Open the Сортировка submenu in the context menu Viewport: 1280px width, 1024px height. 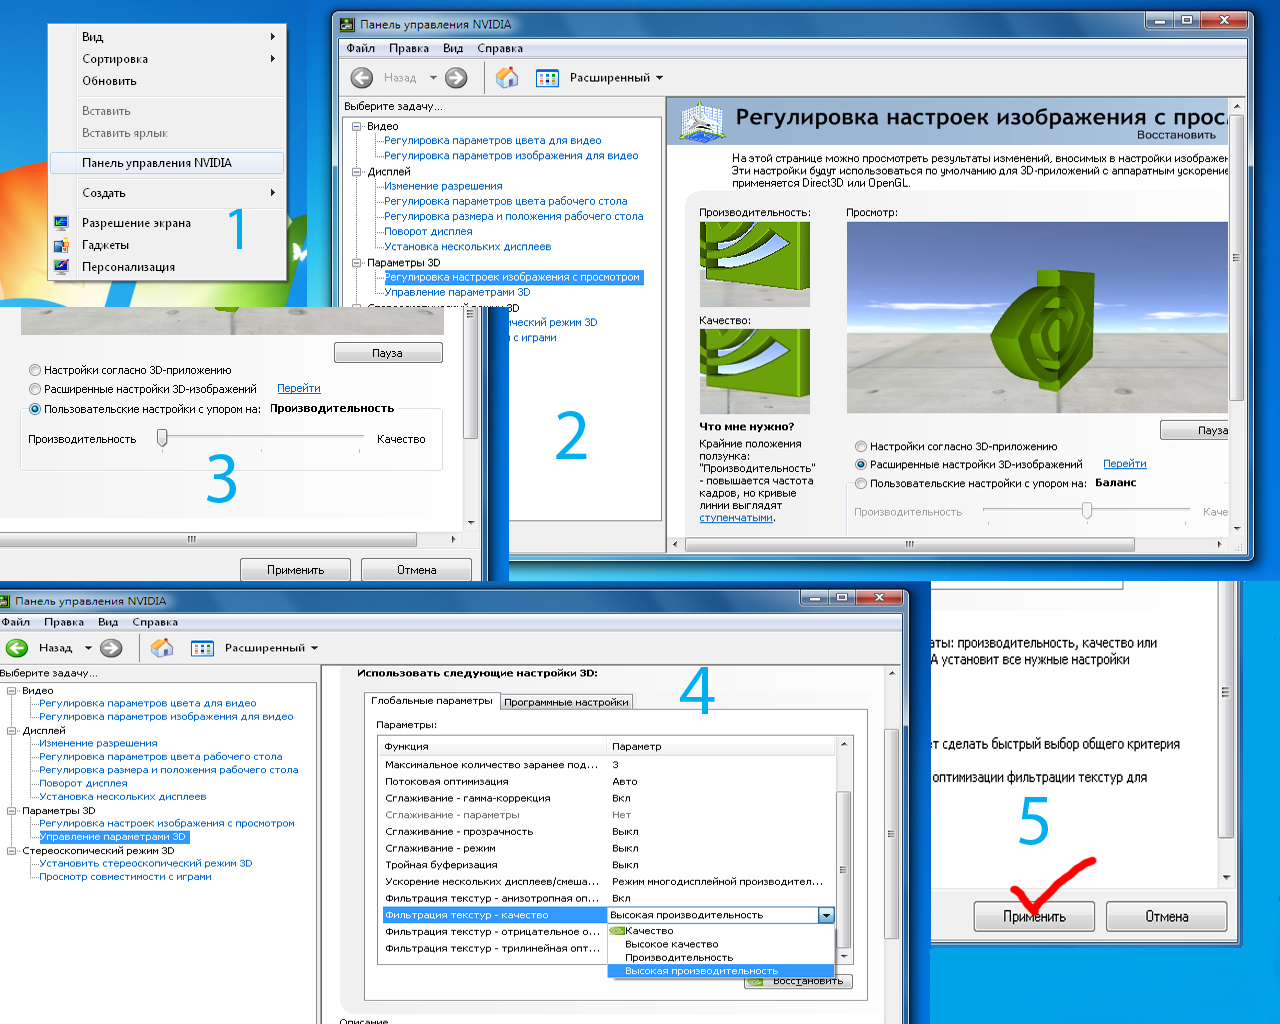tap(167, 59)
